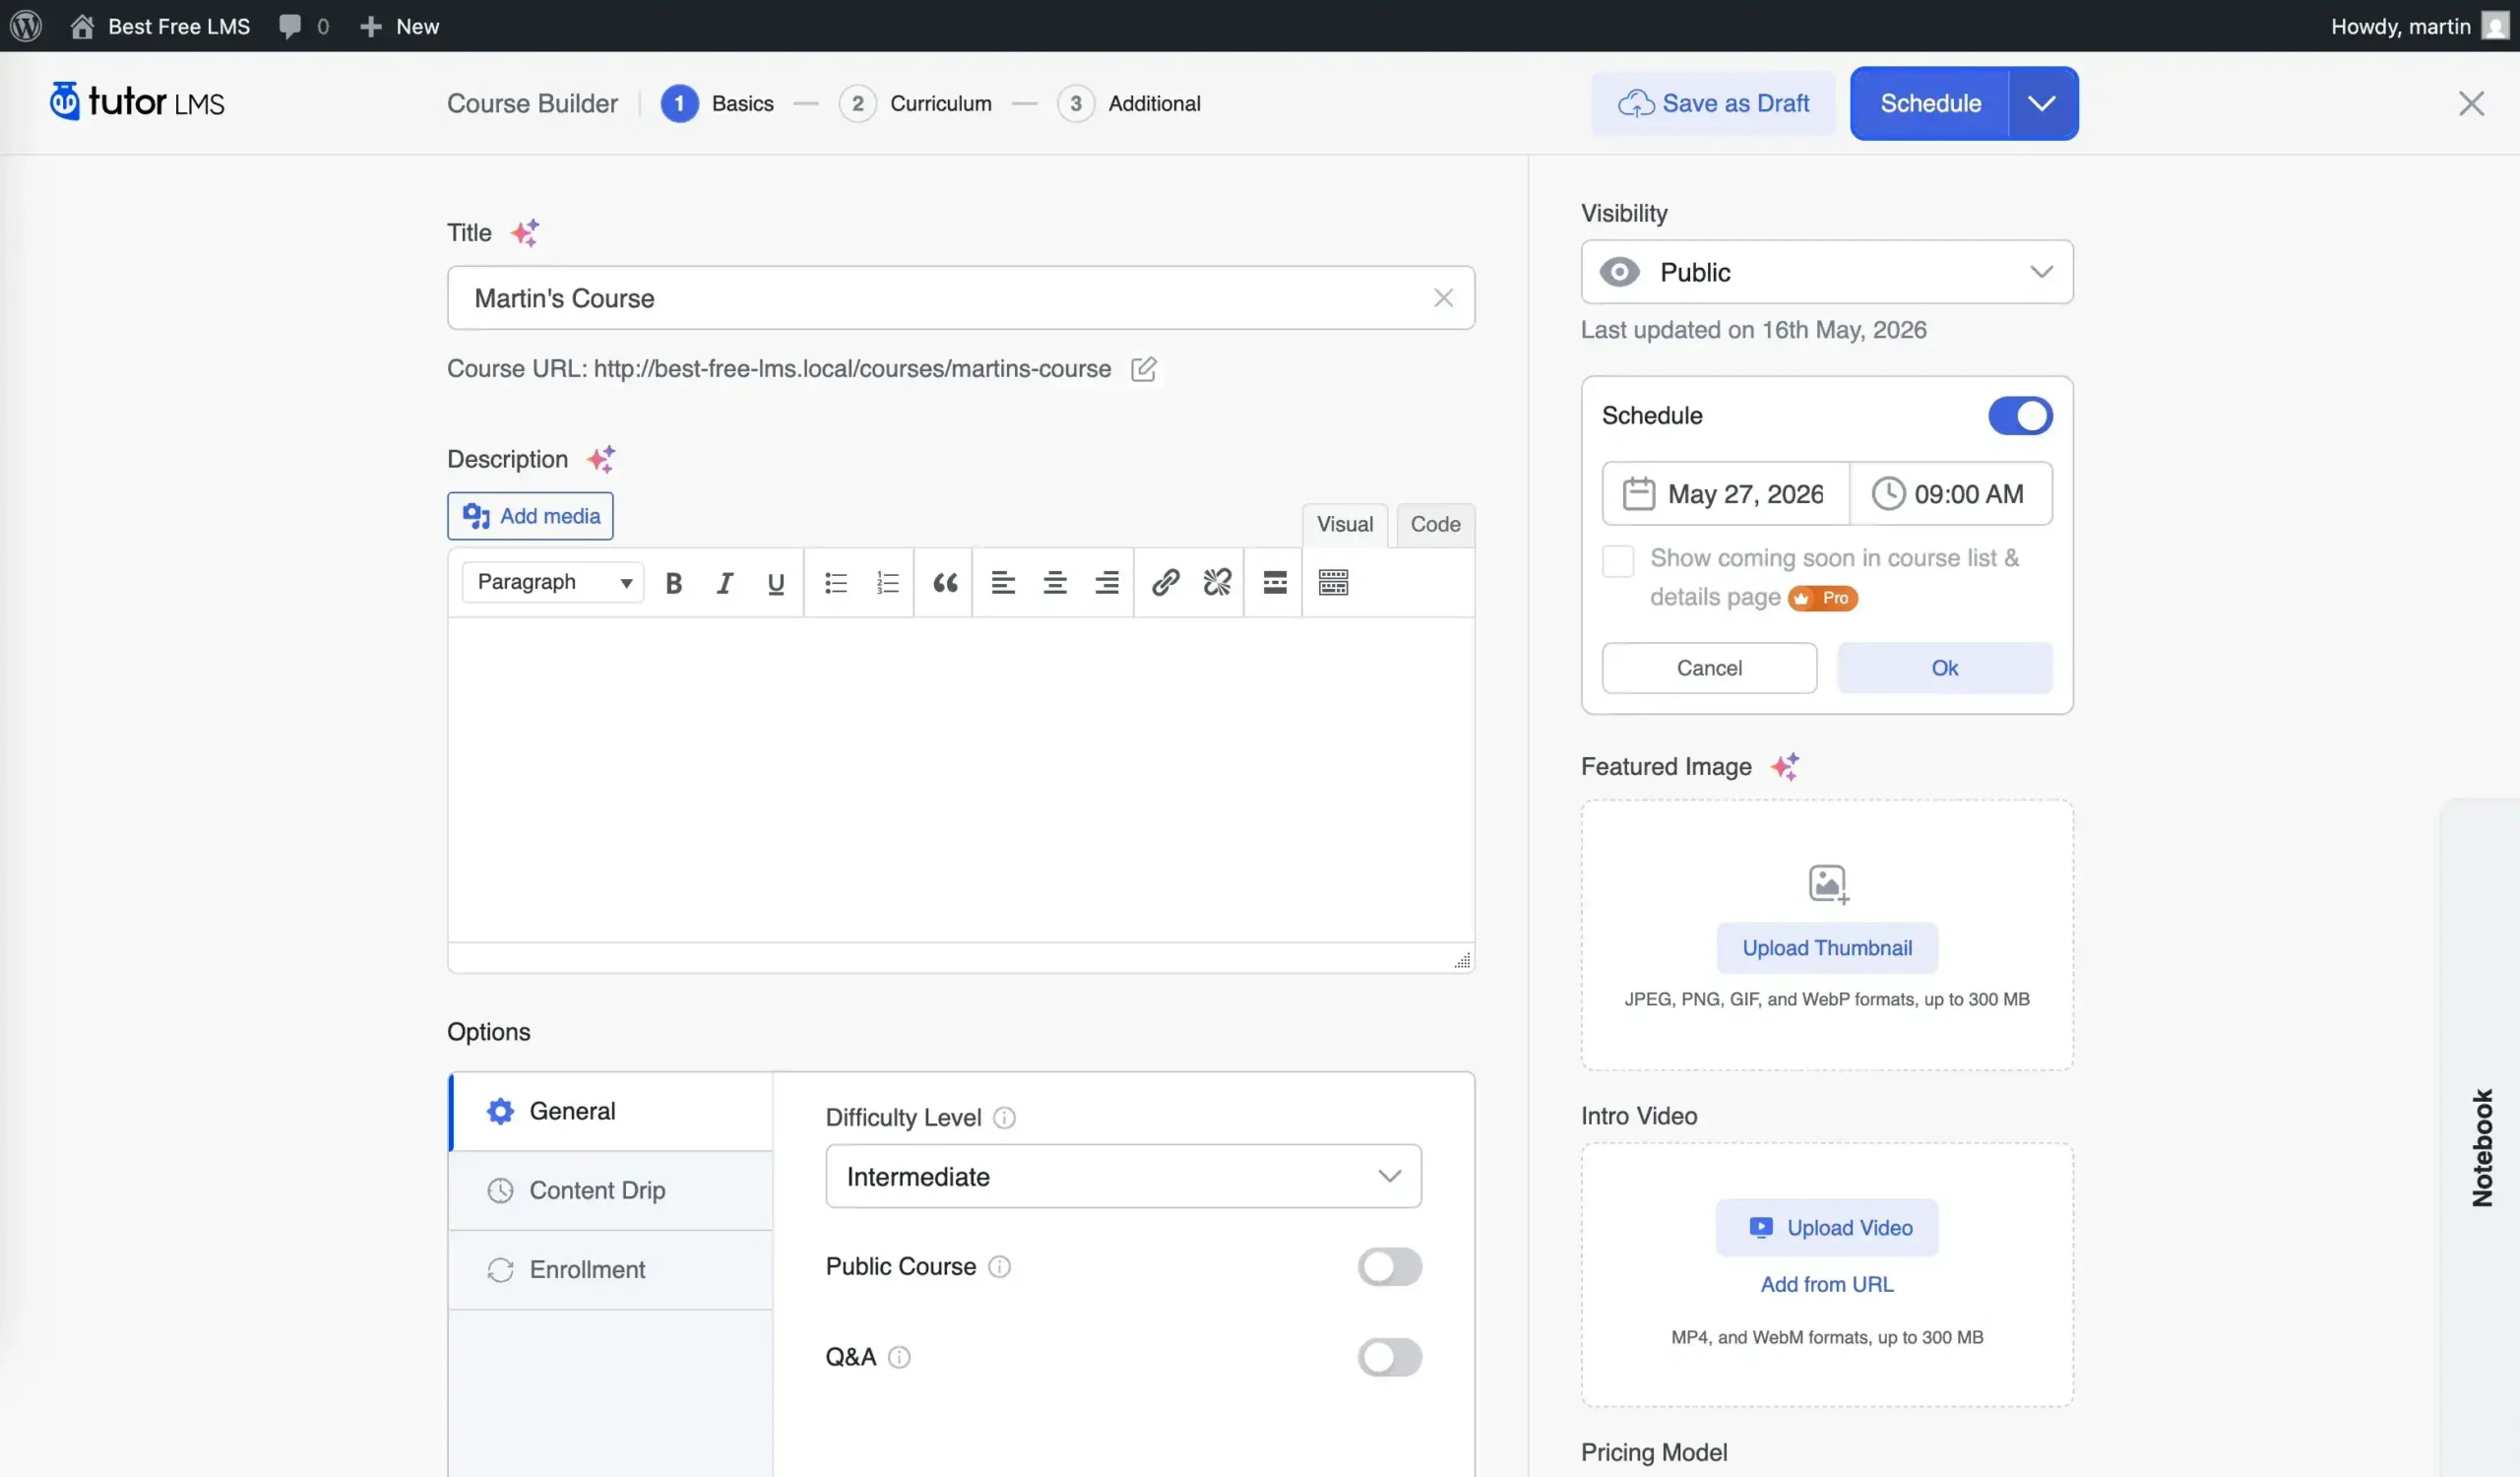The image size is (2520, 1477).
Task: Click Difficulty Level info icon
Action: click(x=1005, y=1118)
